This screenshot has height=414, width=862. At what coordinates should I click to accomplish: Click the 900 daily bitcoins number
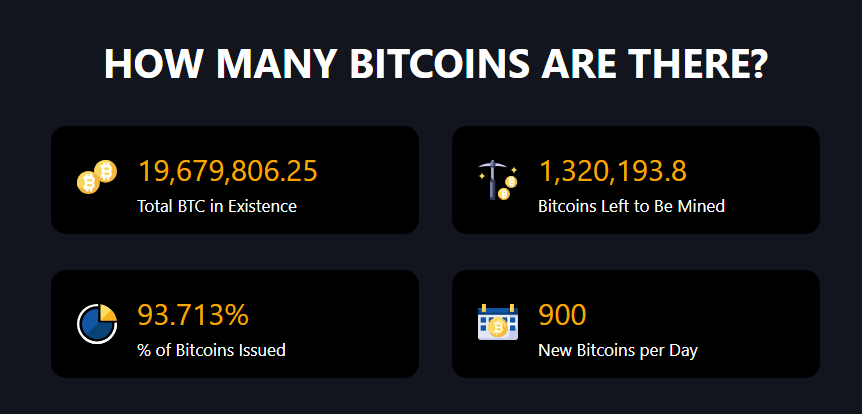(561, 315)
